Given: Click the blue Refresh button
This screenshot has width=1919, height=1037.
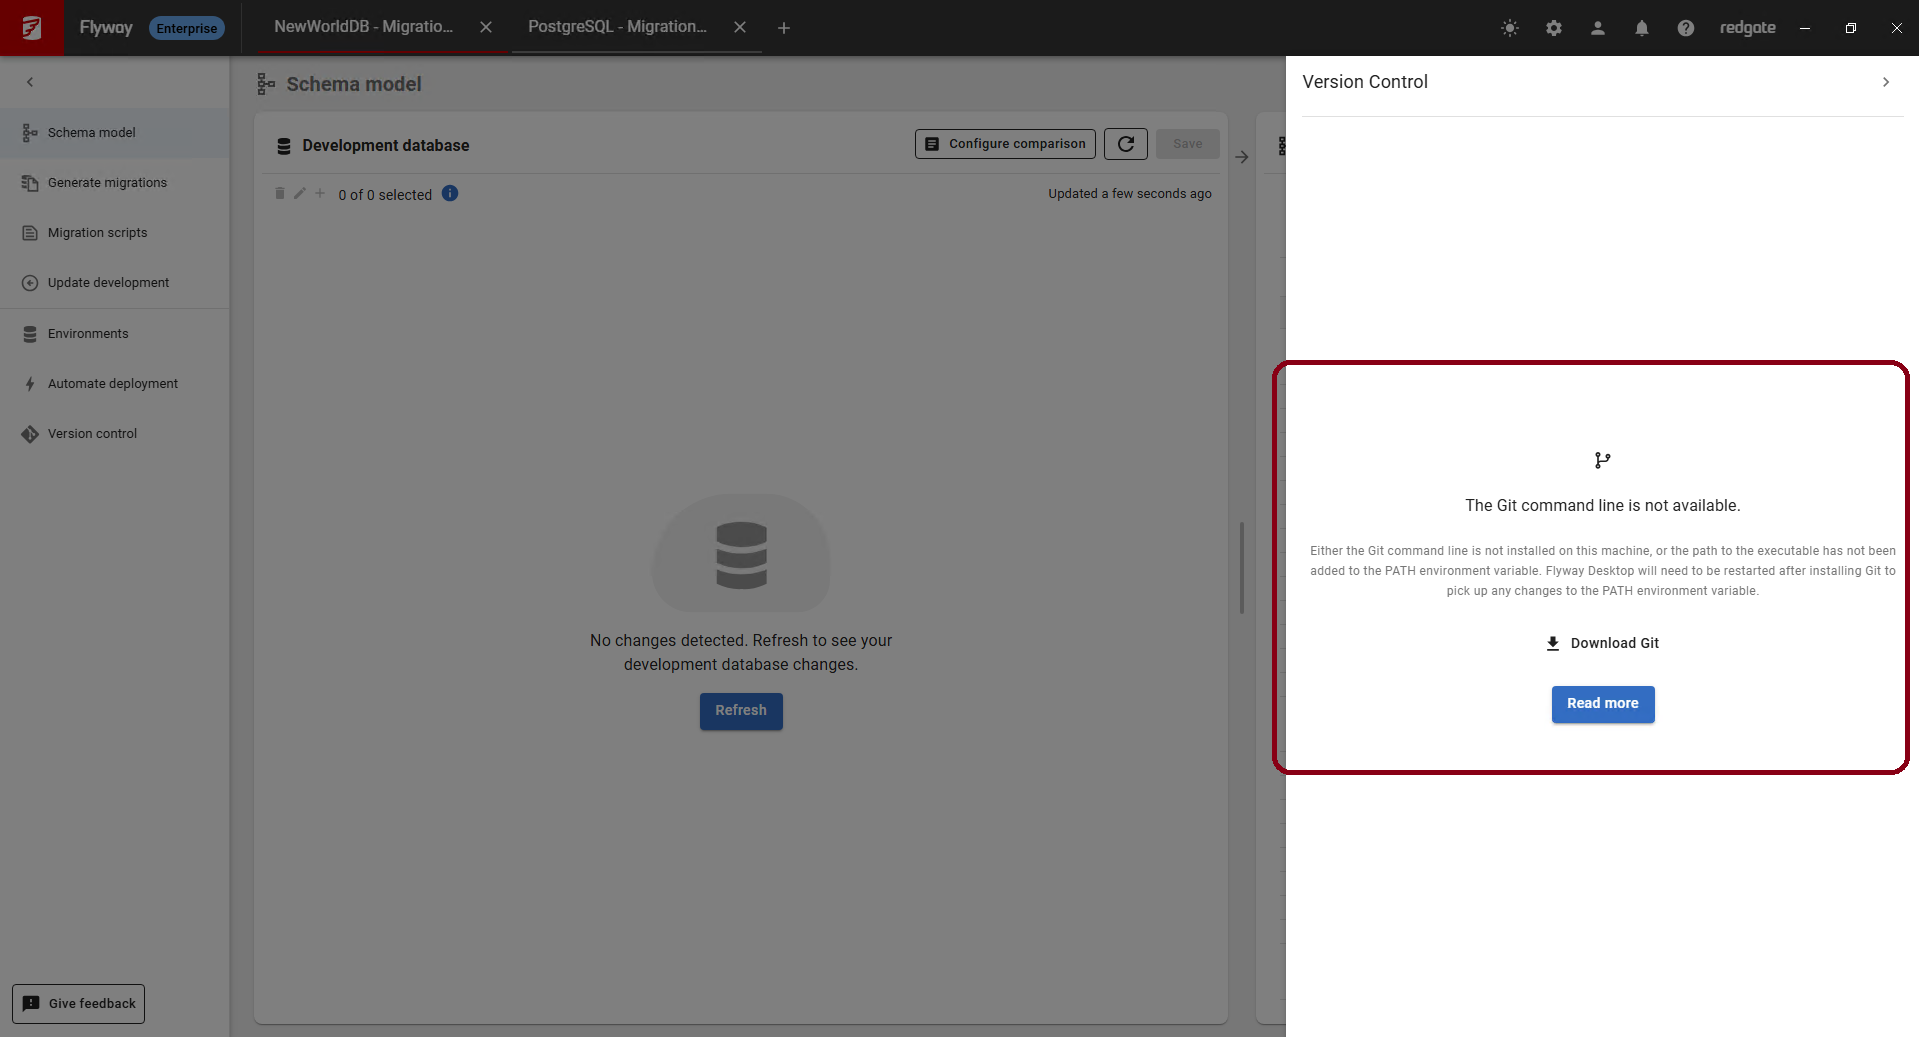Looking at the screenshot, I should (741, 711).
